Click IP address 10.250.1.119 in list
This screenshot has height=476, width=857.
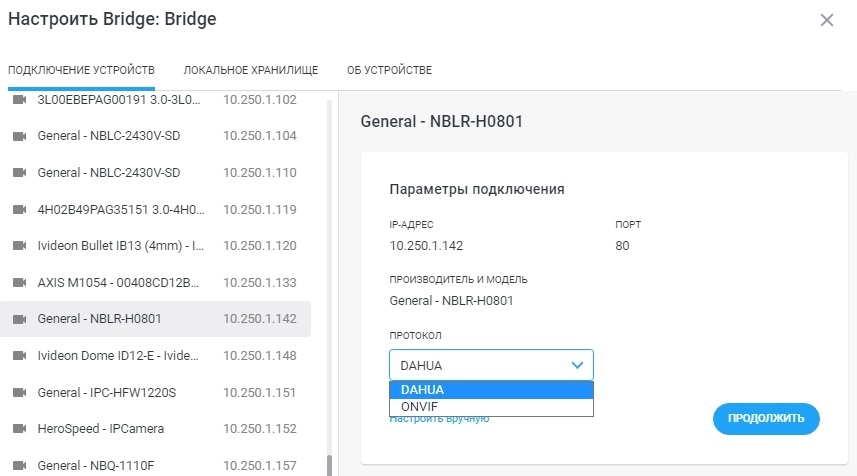[x=260, y=209]
